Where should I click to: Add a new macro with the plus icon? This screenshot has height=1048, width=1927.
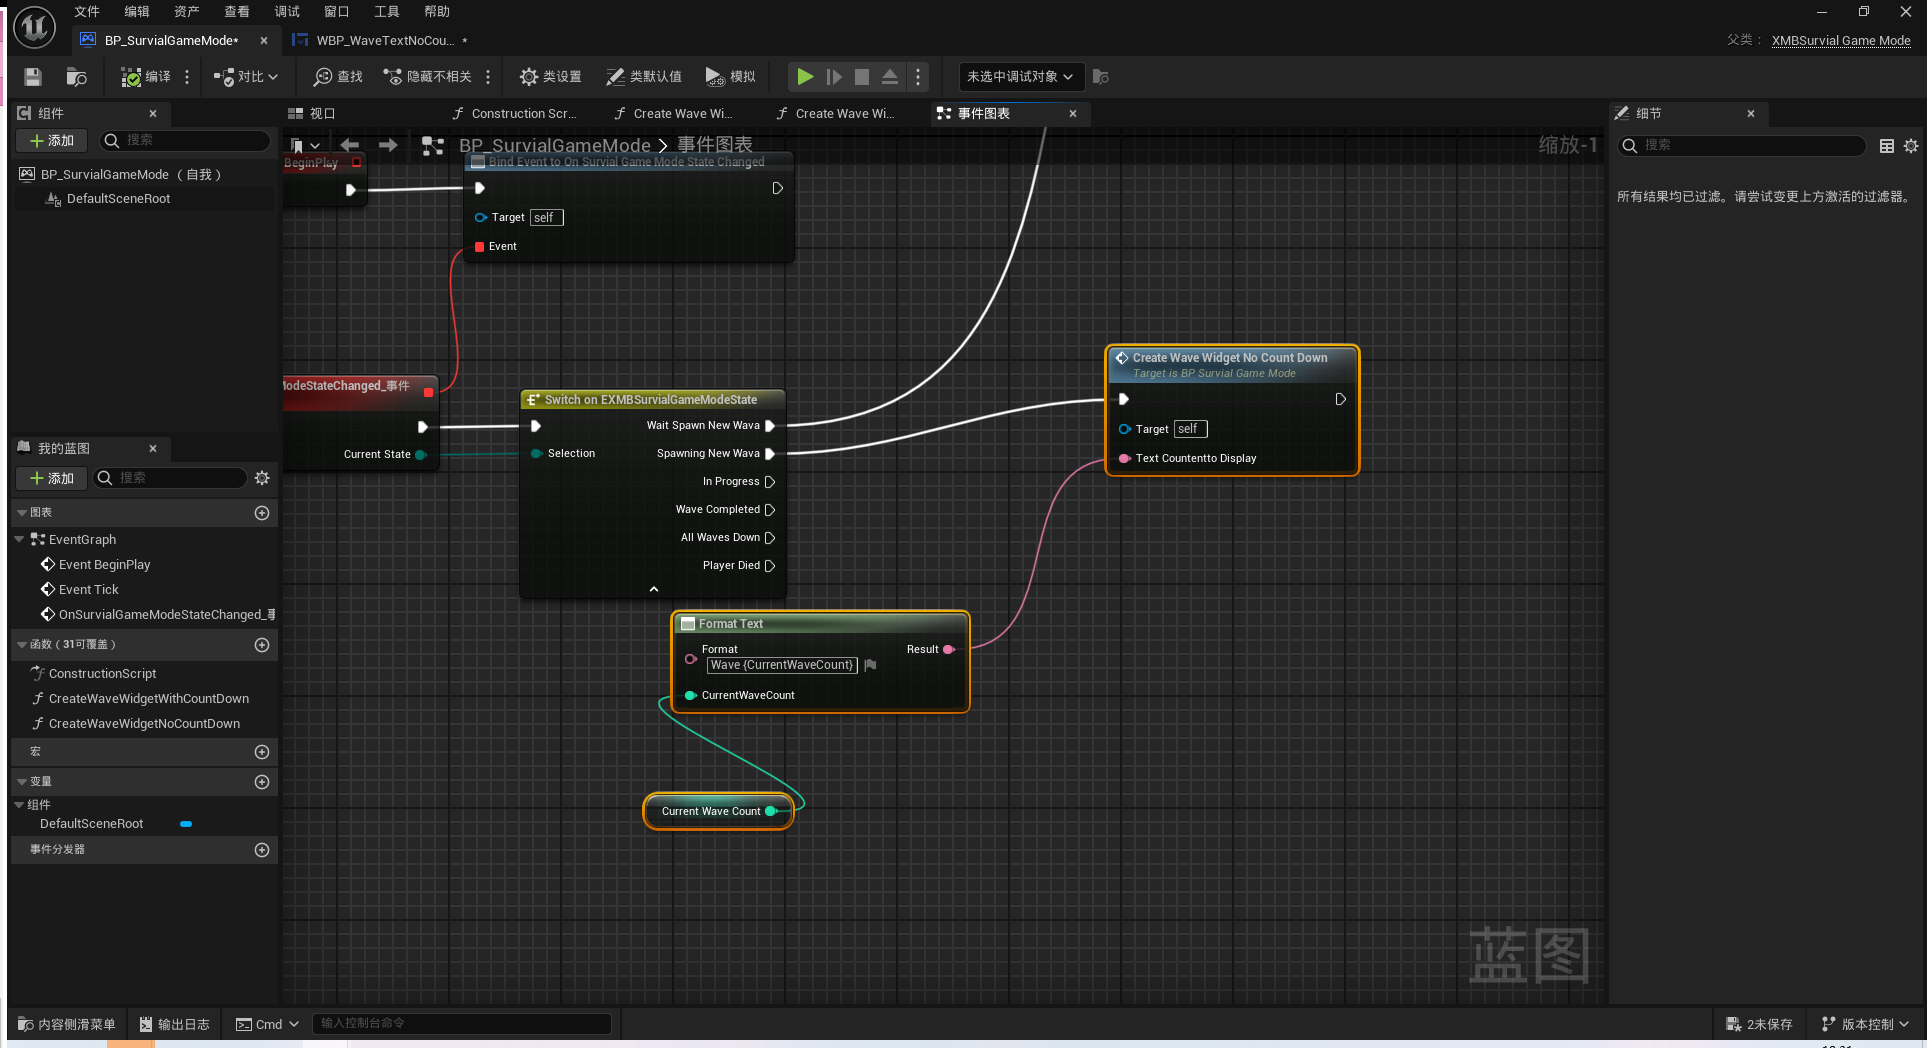262,752
